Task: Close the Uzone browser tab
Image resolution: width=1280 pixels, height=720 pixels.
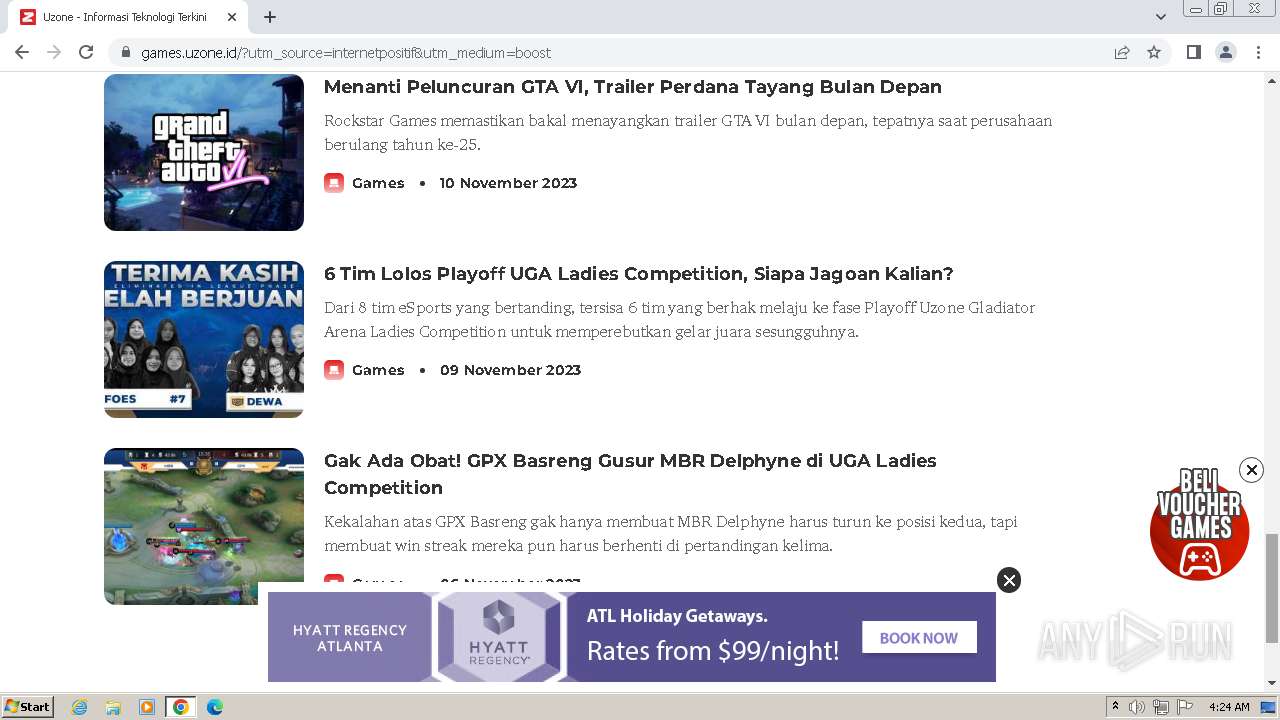Action: (232, 17)
